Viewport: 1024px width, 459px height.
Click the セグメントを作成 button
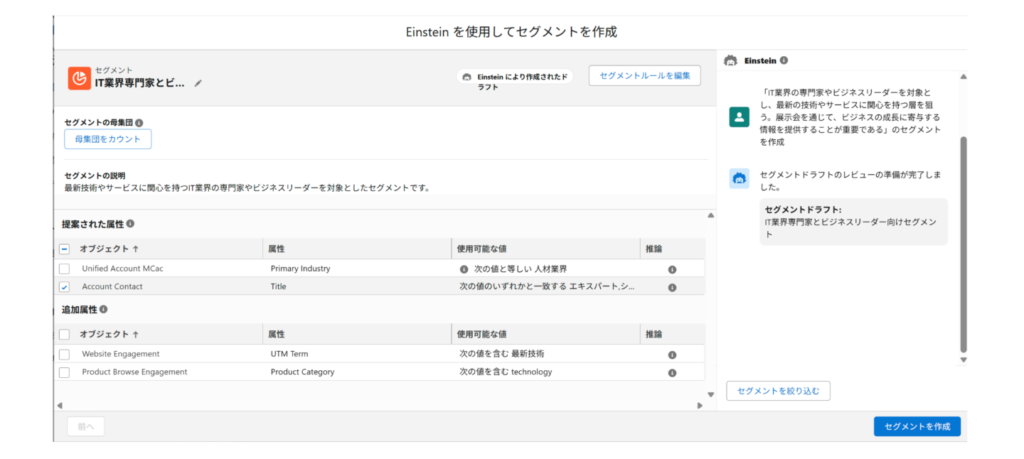917,426
